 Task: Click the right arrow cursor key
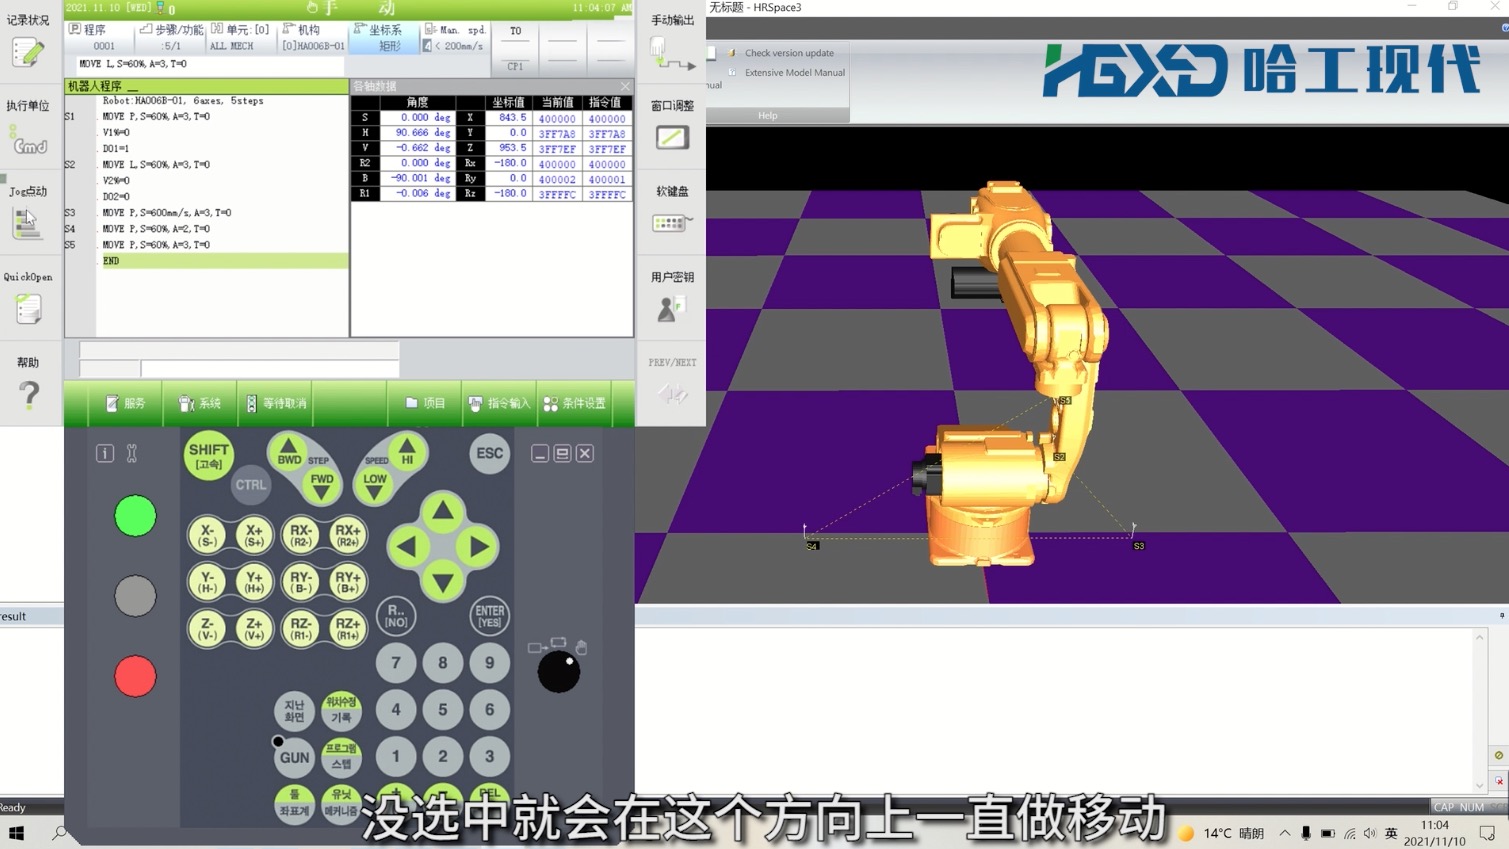(478, 547)
